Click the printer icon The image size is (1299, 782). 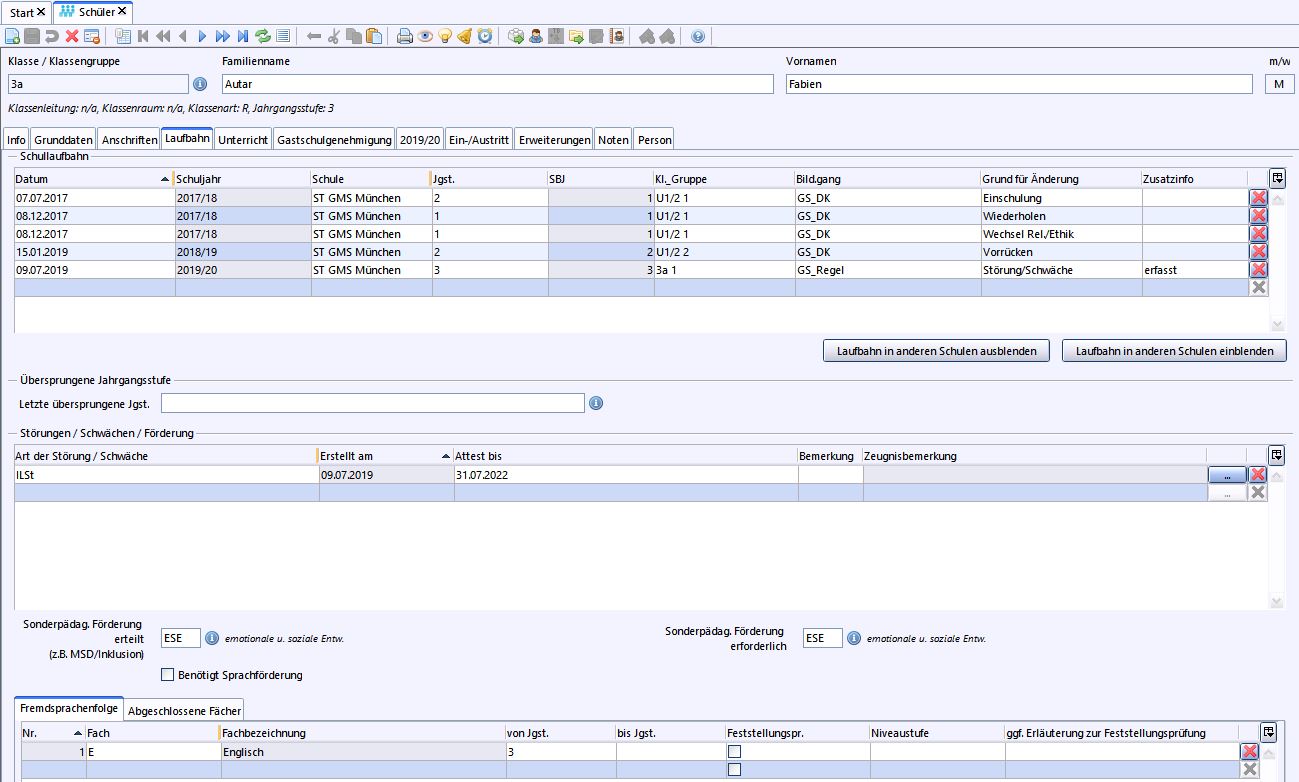click(x=405, y=36)
